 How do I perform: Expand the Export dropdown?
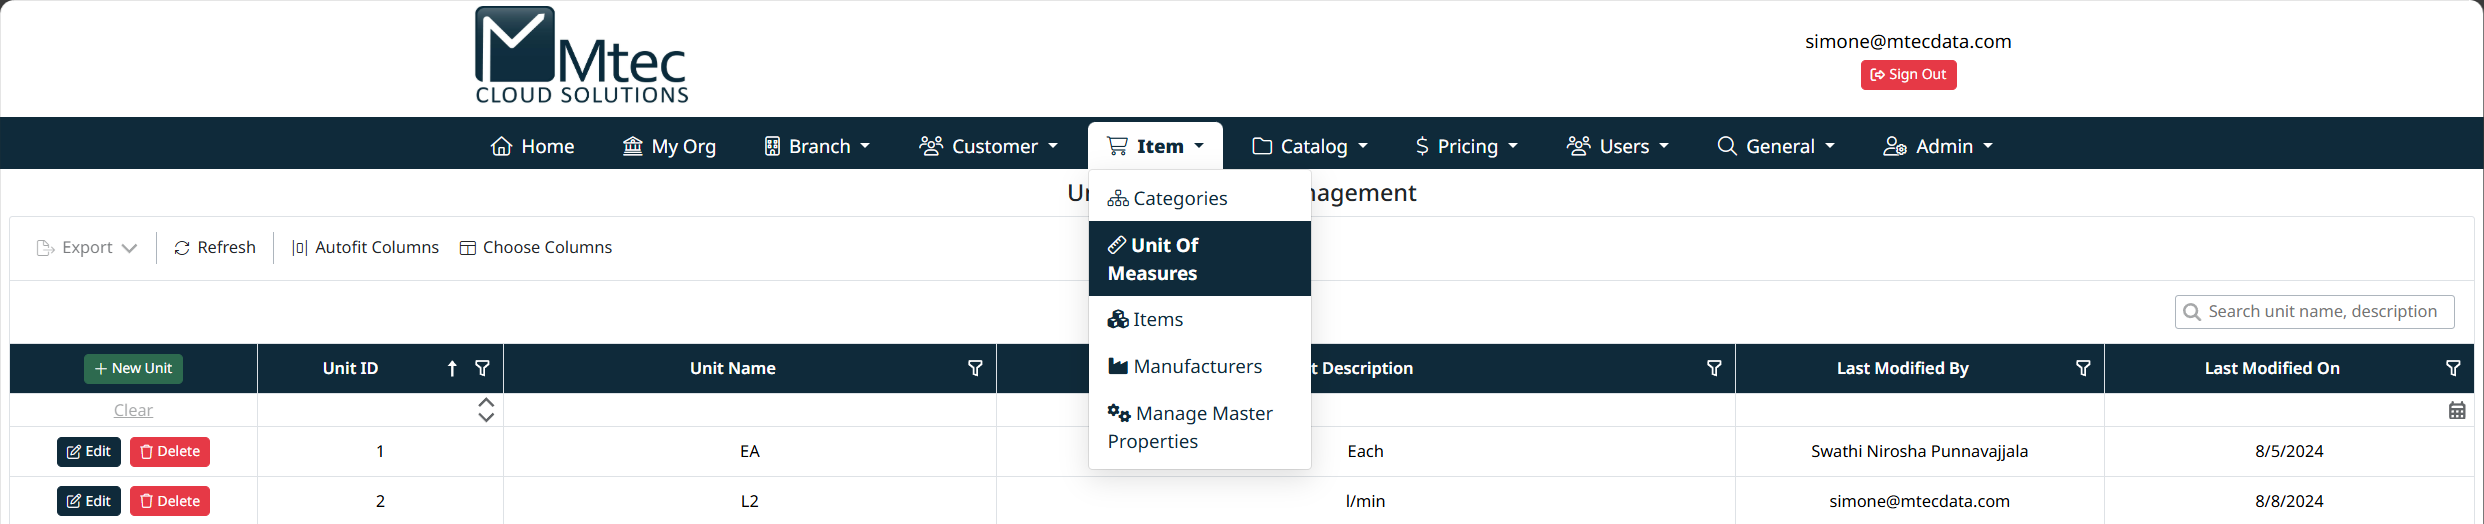click(x=87, y=248)
